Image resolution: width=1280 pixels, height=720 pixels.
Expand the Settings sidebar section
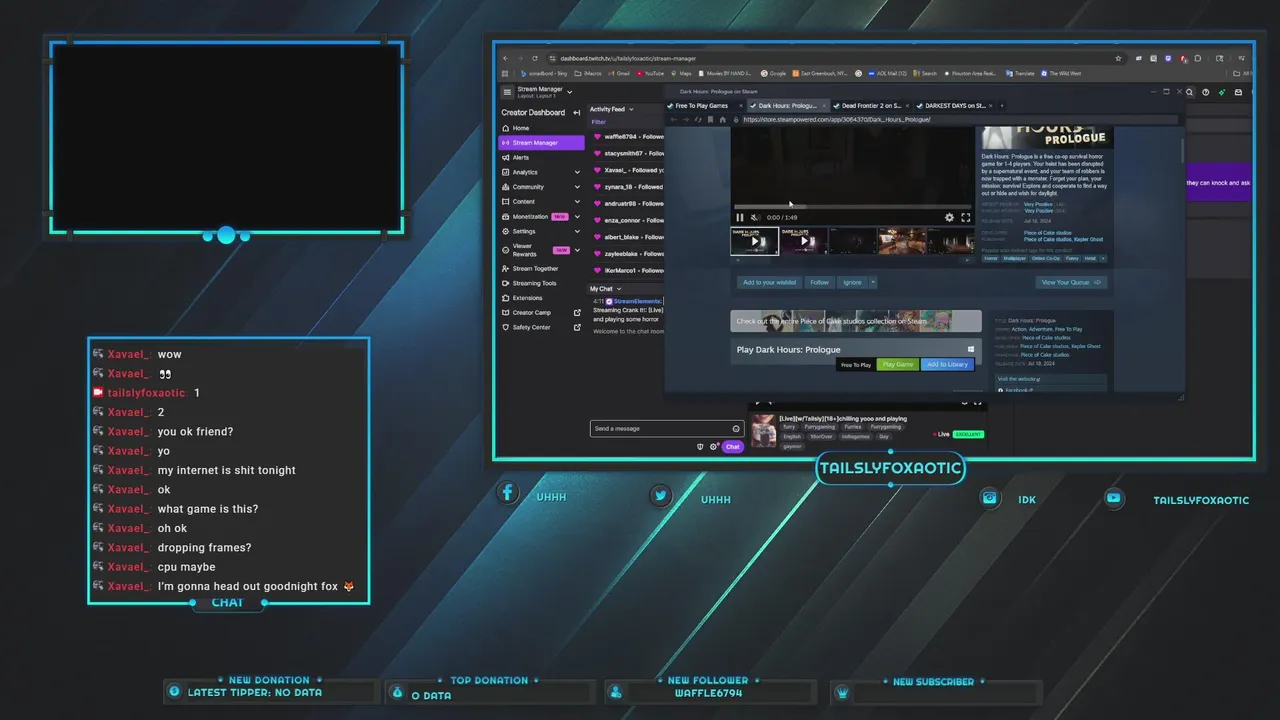pyautogui.click(x=577, y=231)
